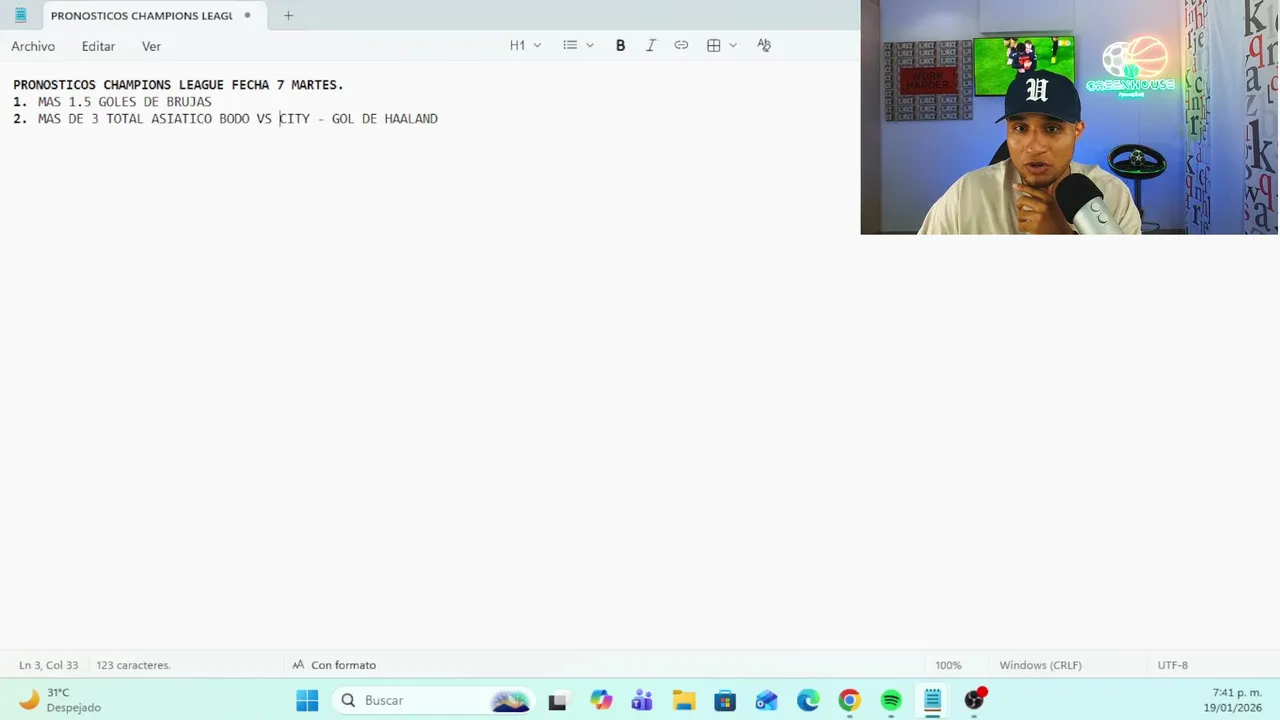Click the Notepad icon in the taskbar
This screenshot has width=1280, height=720.
click(932, 700)
